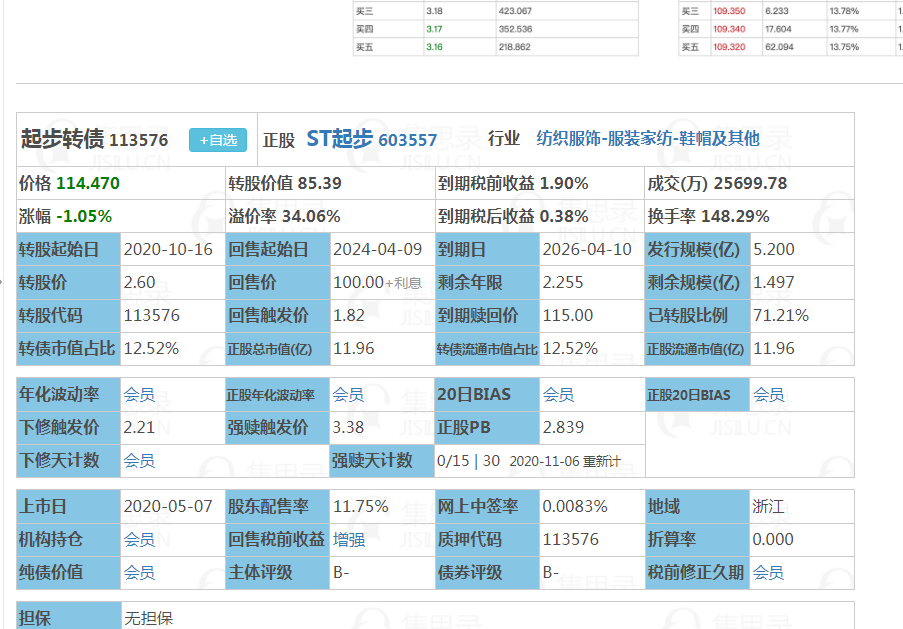Click the 会员 link beside 正股年化波动率
903x629 pixels.
348,395
